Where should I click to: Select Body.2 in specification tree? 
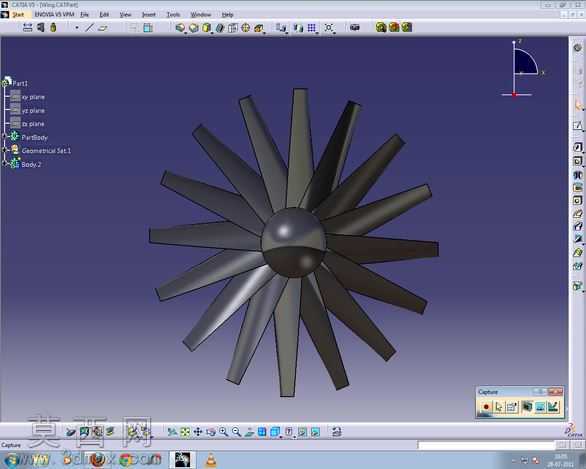point(31,164)
